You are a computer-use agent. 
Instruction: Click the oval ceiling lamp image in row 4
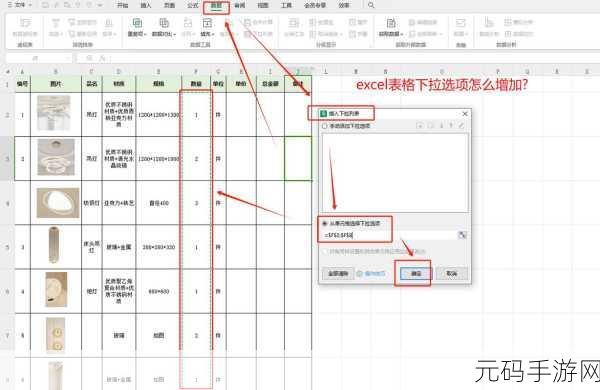tap(58, 202)
